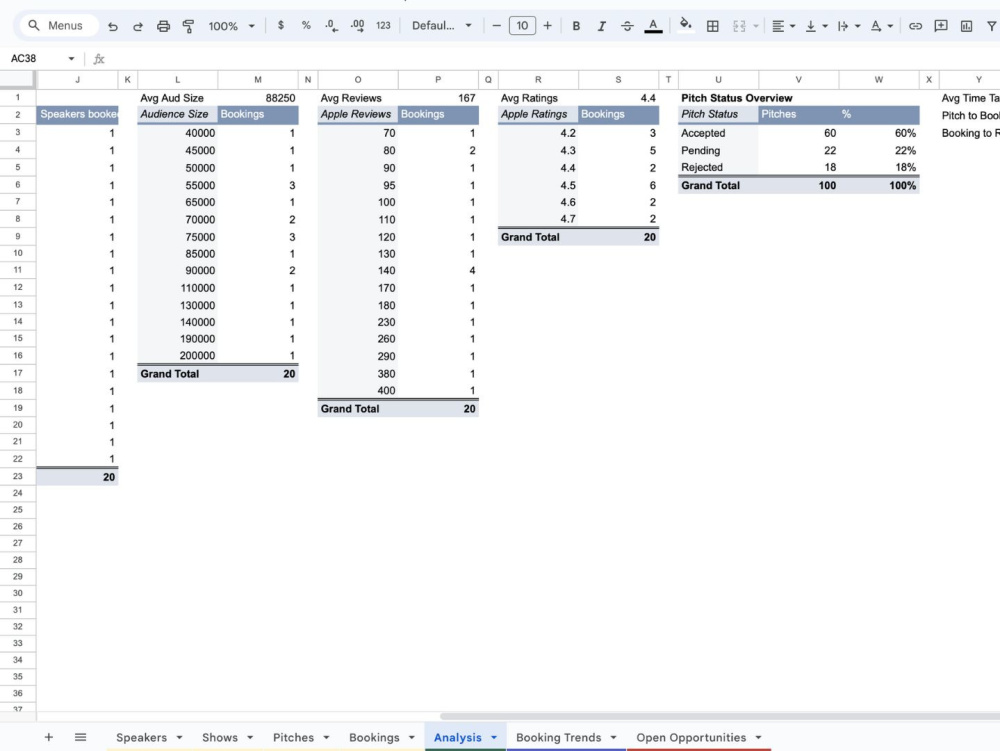Image resolution: width=1000 pixels, height=751 pixels.
Task: Decrease font size with minus button
Action: pyautogui.click(x=497, y=26)
